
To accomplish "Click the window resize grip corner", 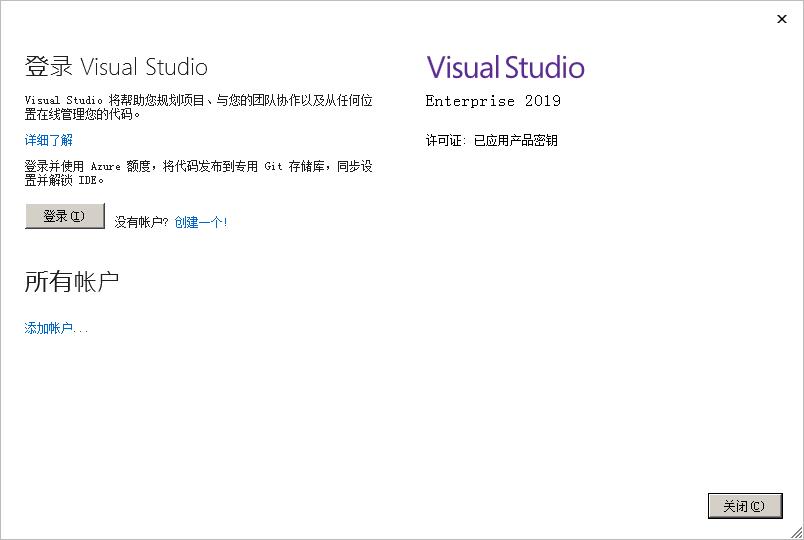I will click(x=796, y=533).
